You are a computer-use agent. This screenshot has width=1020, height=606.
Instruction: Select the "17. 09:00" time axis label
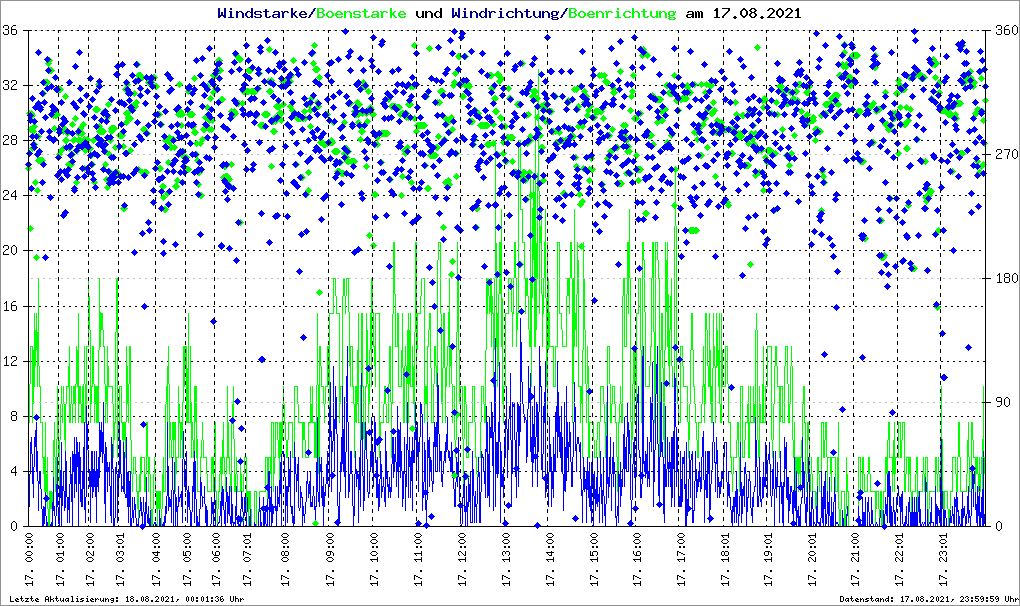(330, 564)
